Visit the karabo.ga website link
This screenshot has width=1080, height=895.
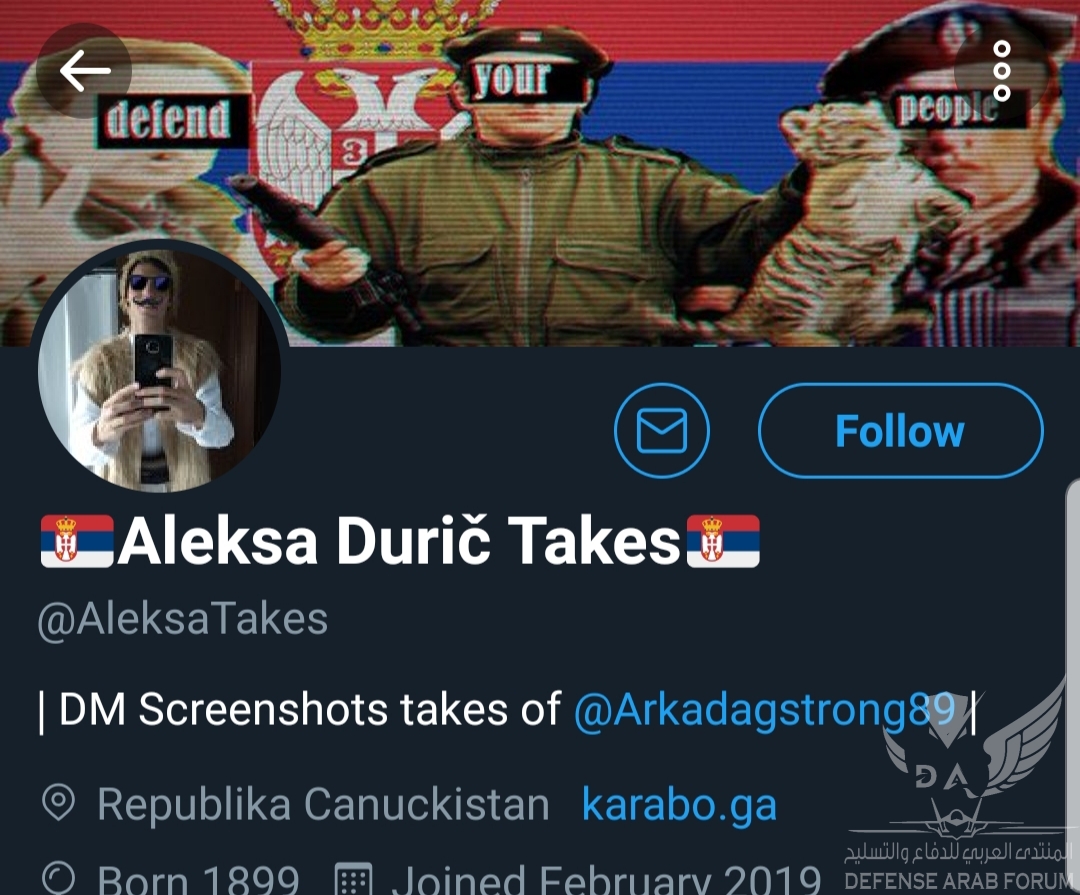(x=679, y=804)
